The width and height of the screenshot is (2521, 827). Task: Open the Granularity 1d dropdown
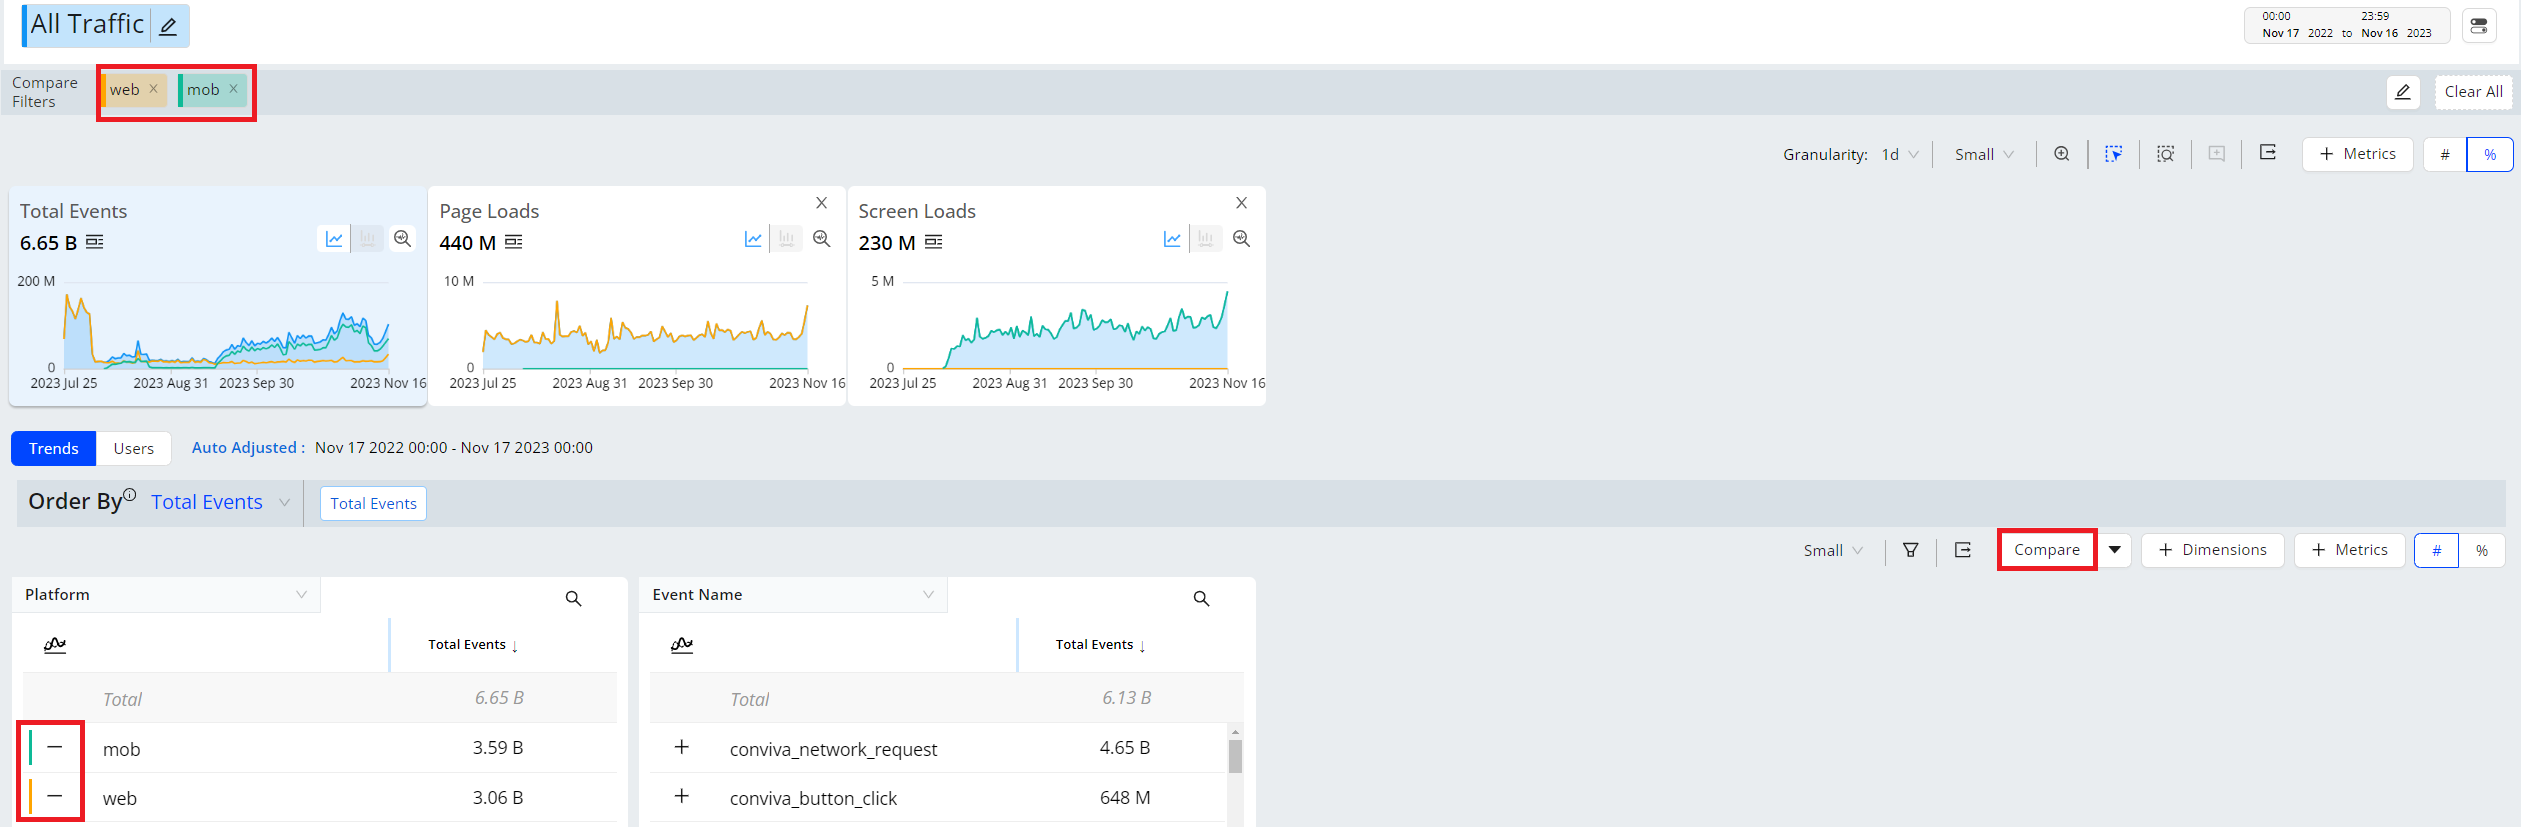1899,154
